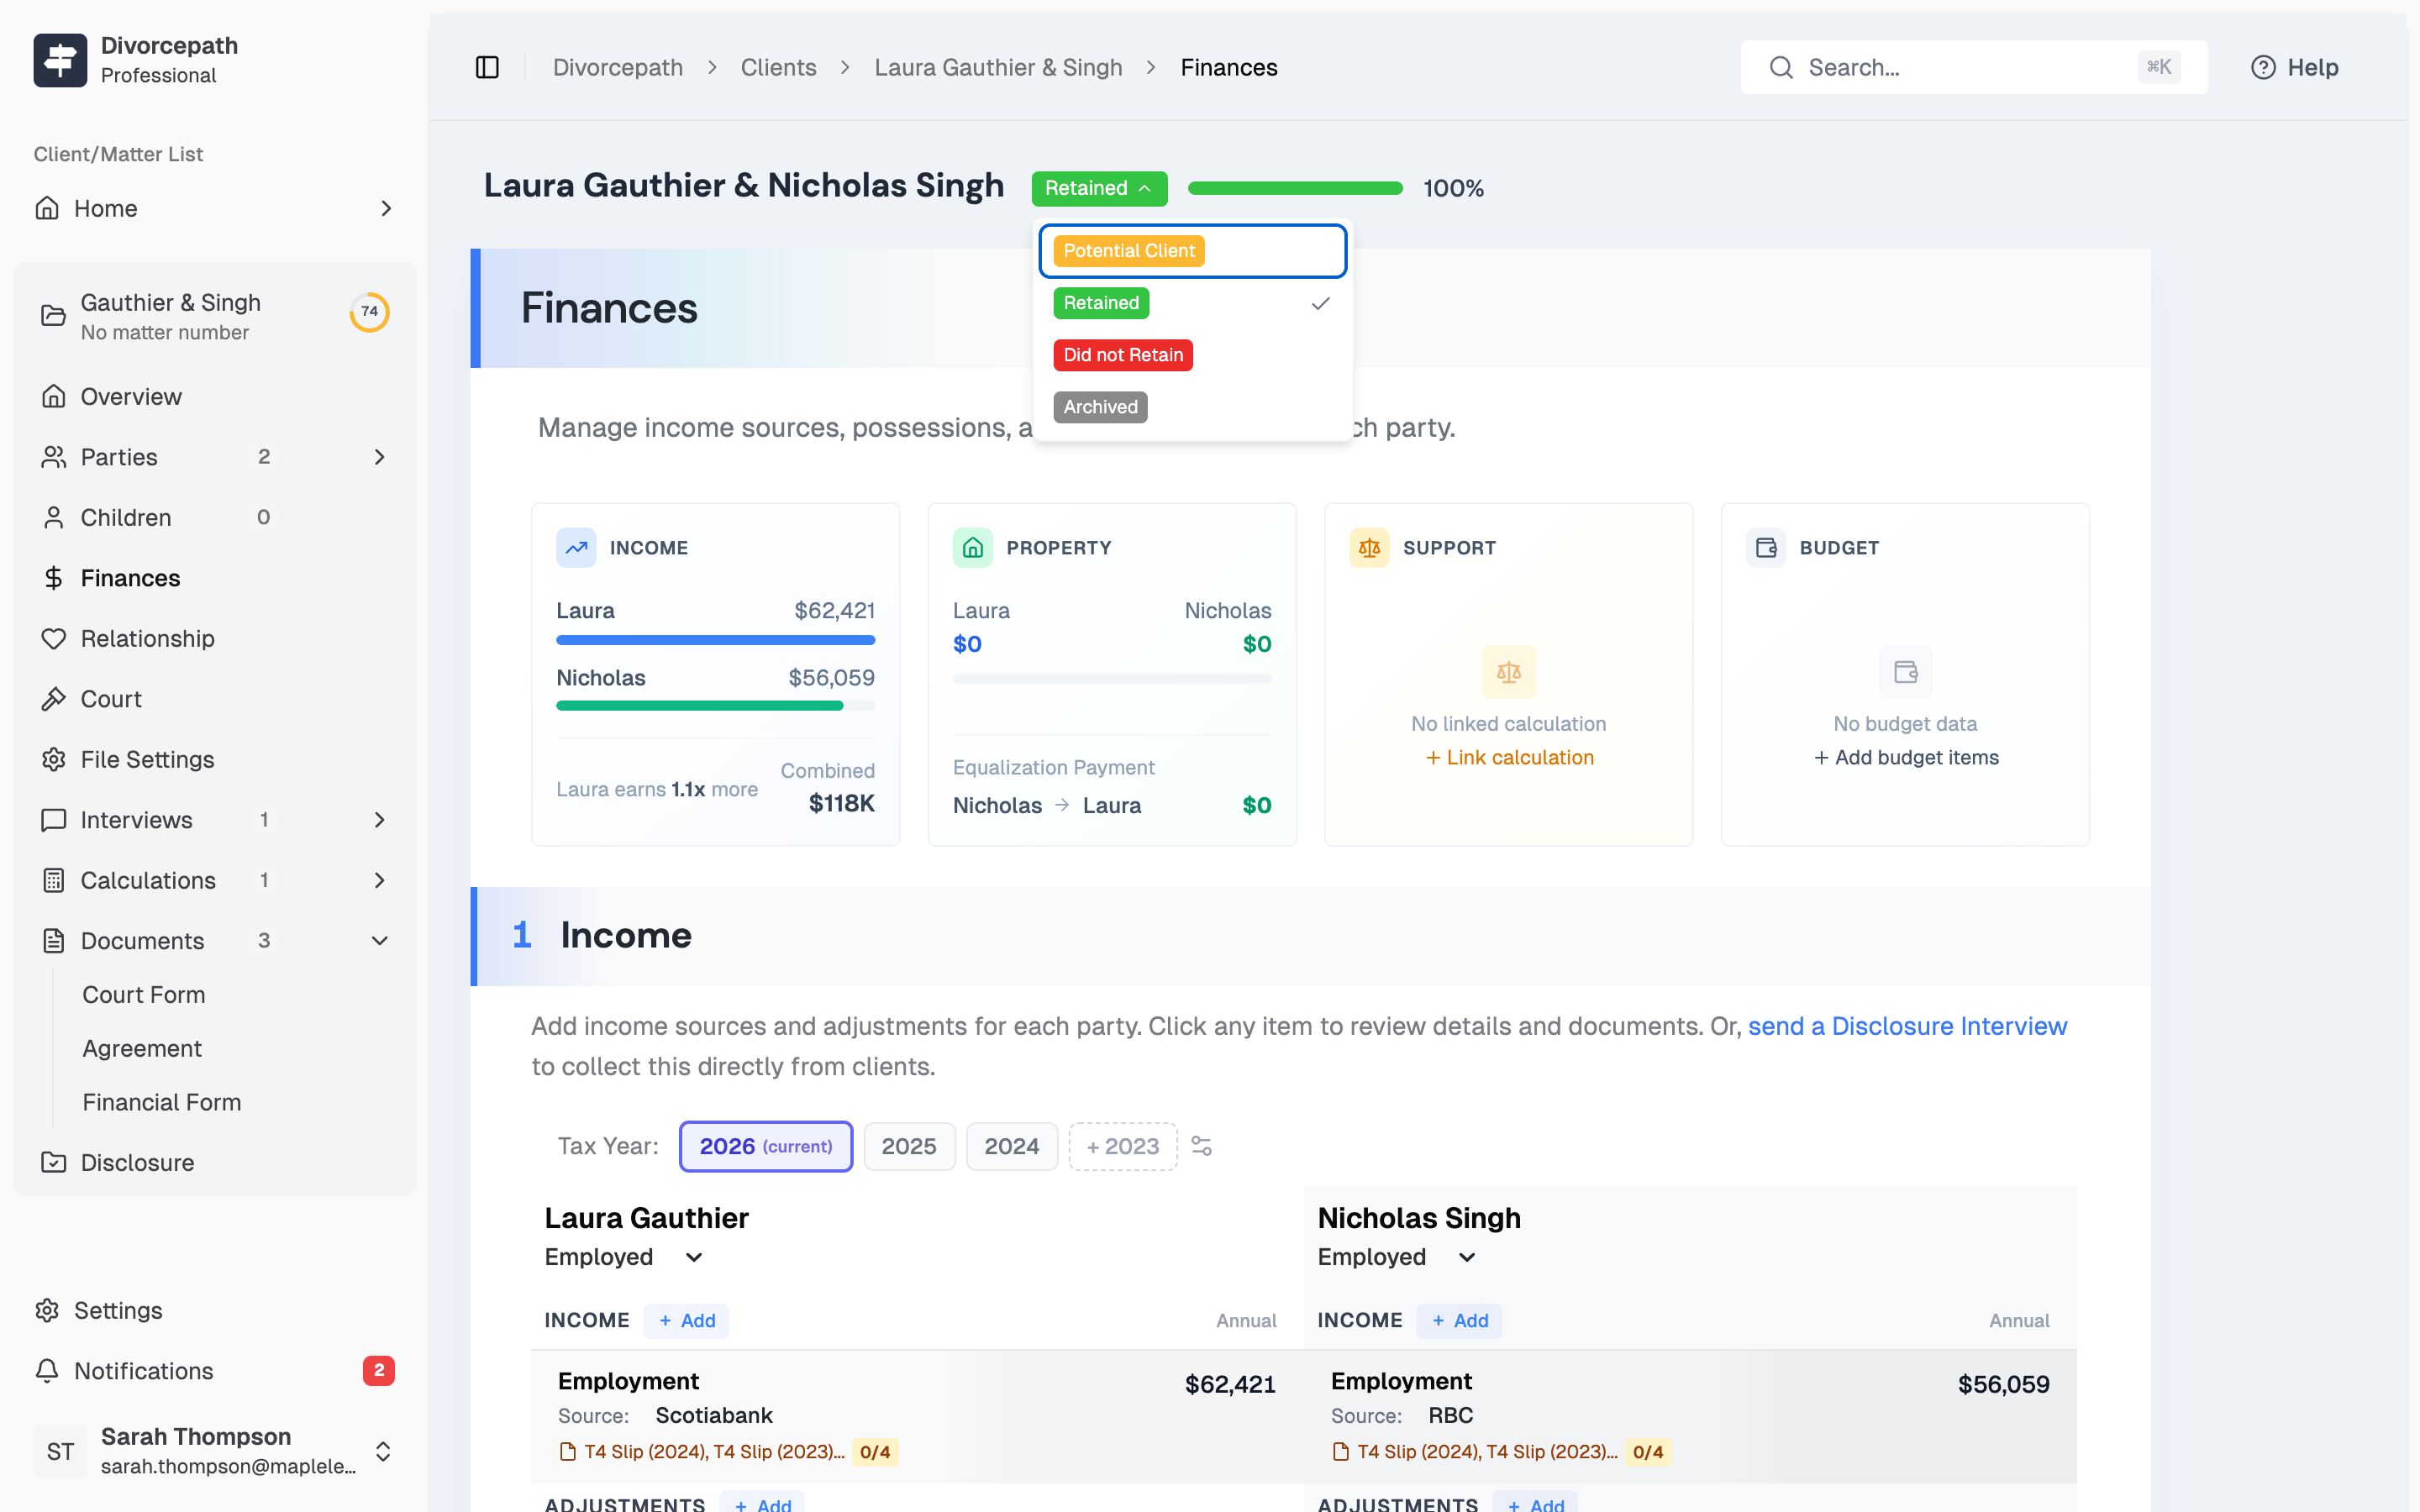This screenshot has width=2420, height=1512.
Task: Open the Interviews speech bubble icon
Action: (53, 819)
